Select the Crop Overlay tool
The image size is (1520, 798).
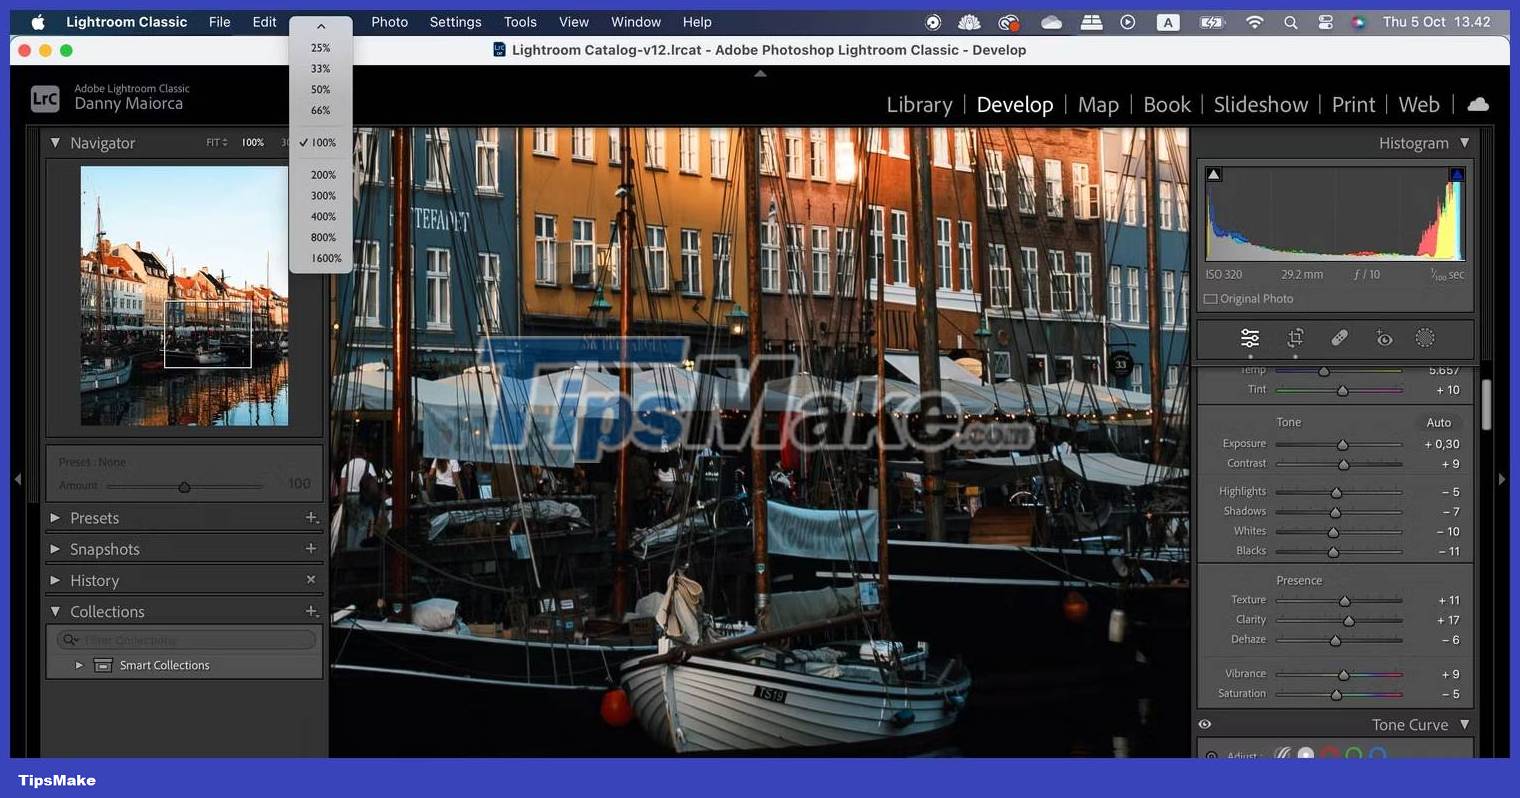point(1295,338)
